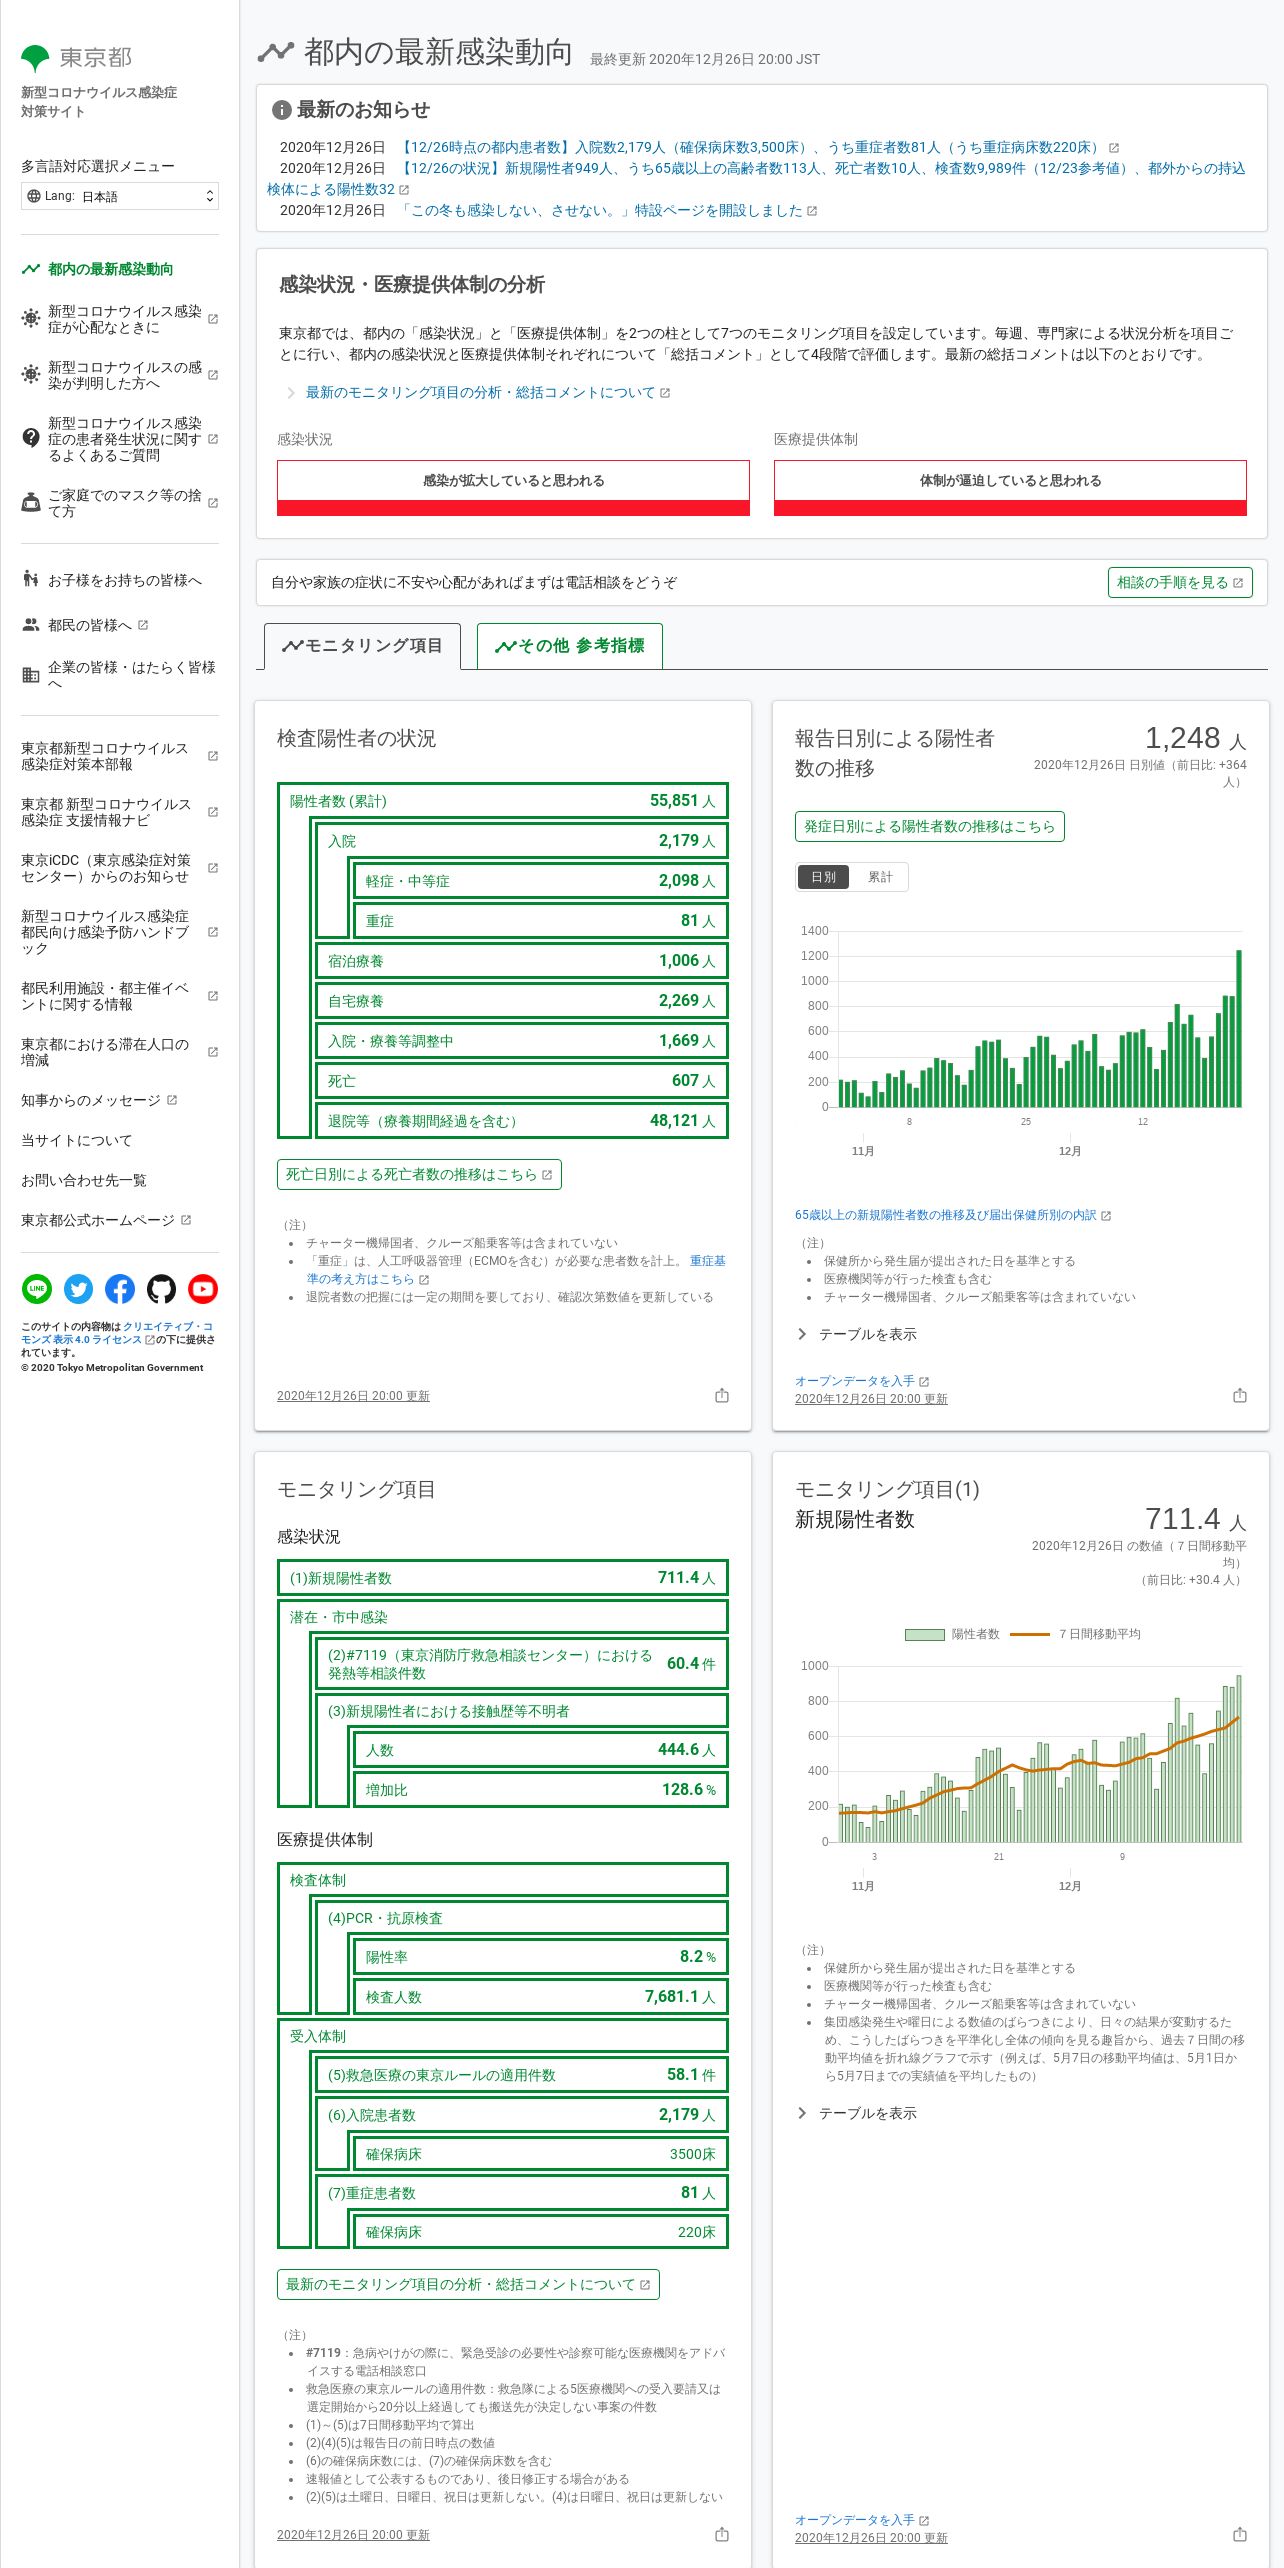Click red 感染が拡大していると思われる status bar

tap(513, 488)
